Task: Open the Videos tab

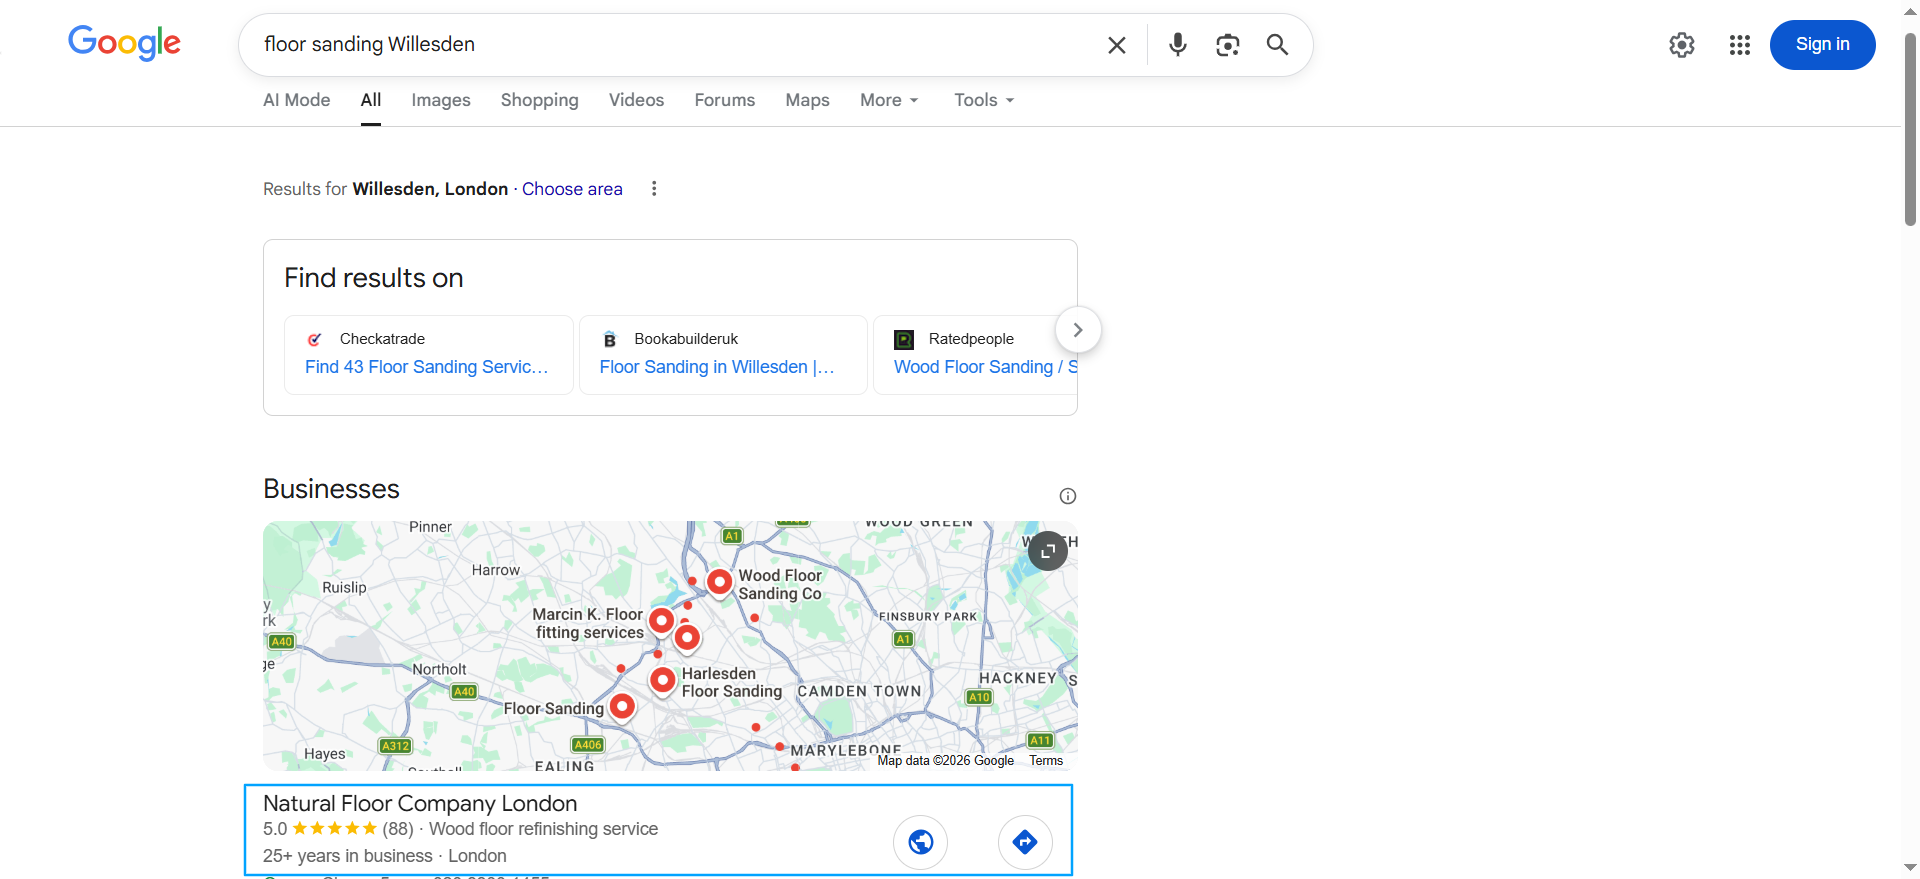Action: 636,100
